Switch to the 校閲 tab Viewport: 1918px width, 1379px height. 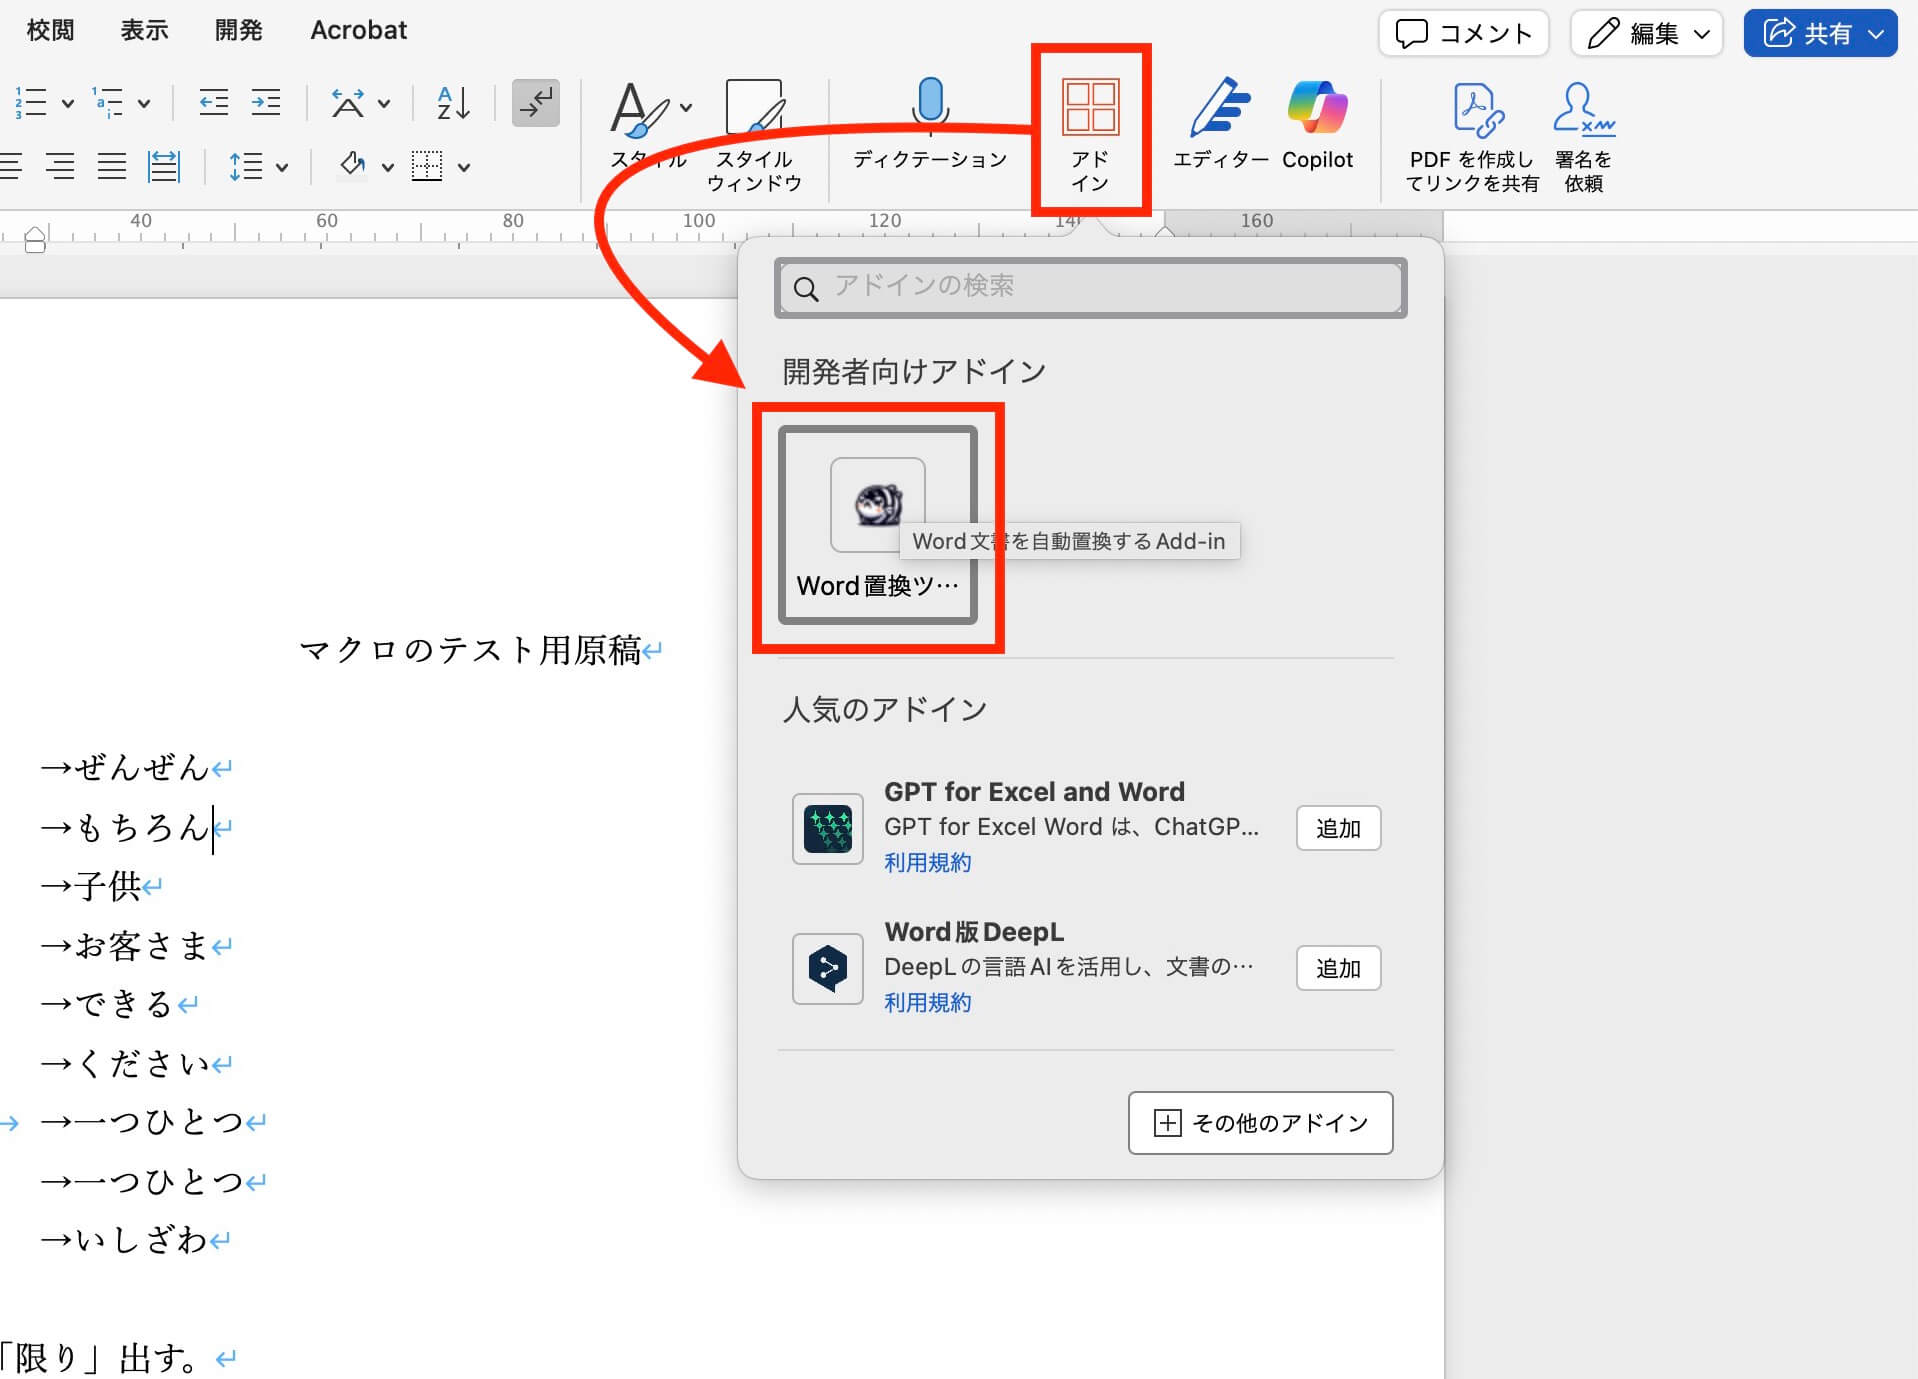50,30
